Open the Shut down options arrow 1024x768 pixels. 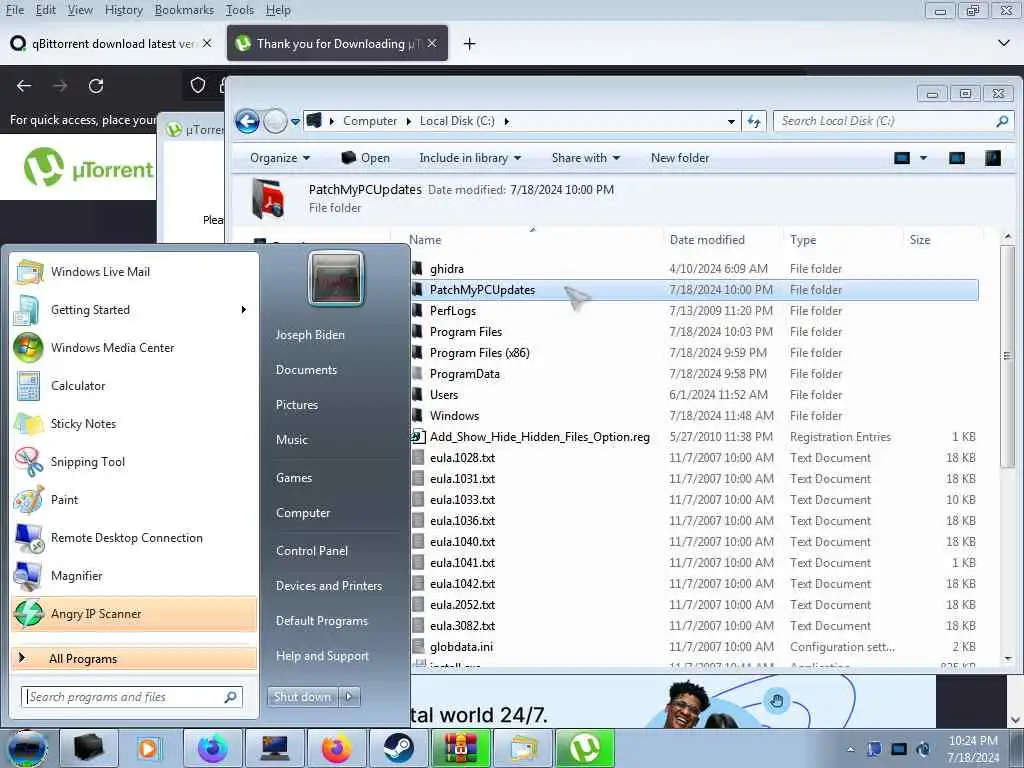349,696
